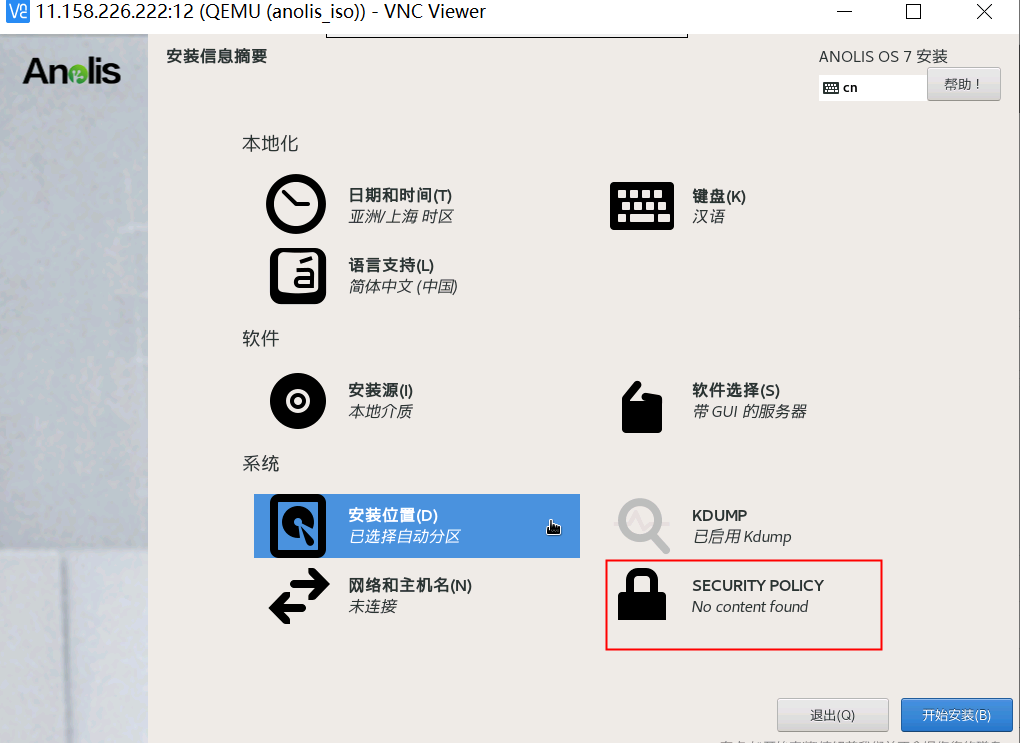Open the 日期和时间(T) label link

[x=400, y=195]
